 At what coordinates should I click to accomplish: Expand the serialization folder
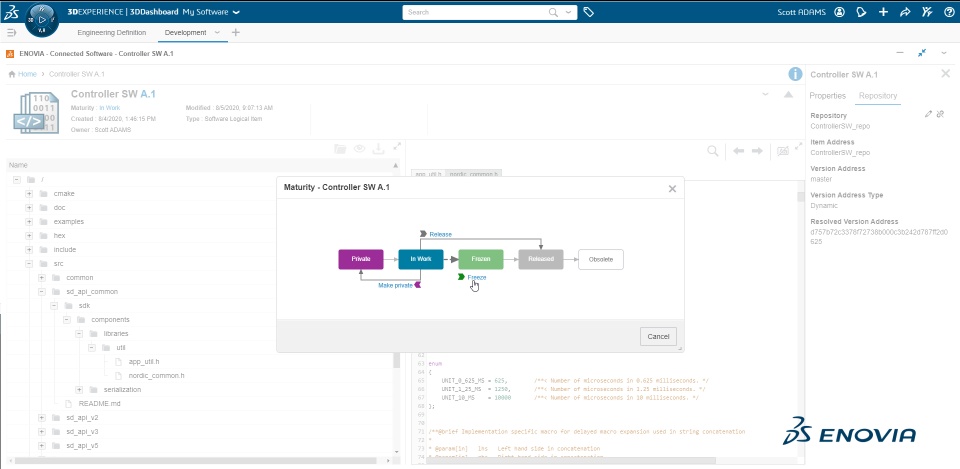(x=79, y=389)
